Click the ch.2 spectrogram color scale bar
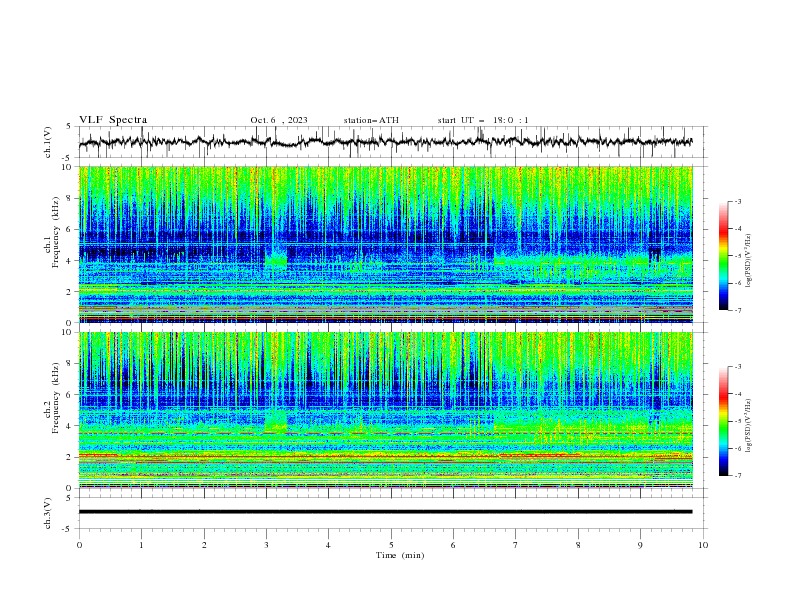The width and height of the screenshot is (792, 612). click(x=723, y=421)
